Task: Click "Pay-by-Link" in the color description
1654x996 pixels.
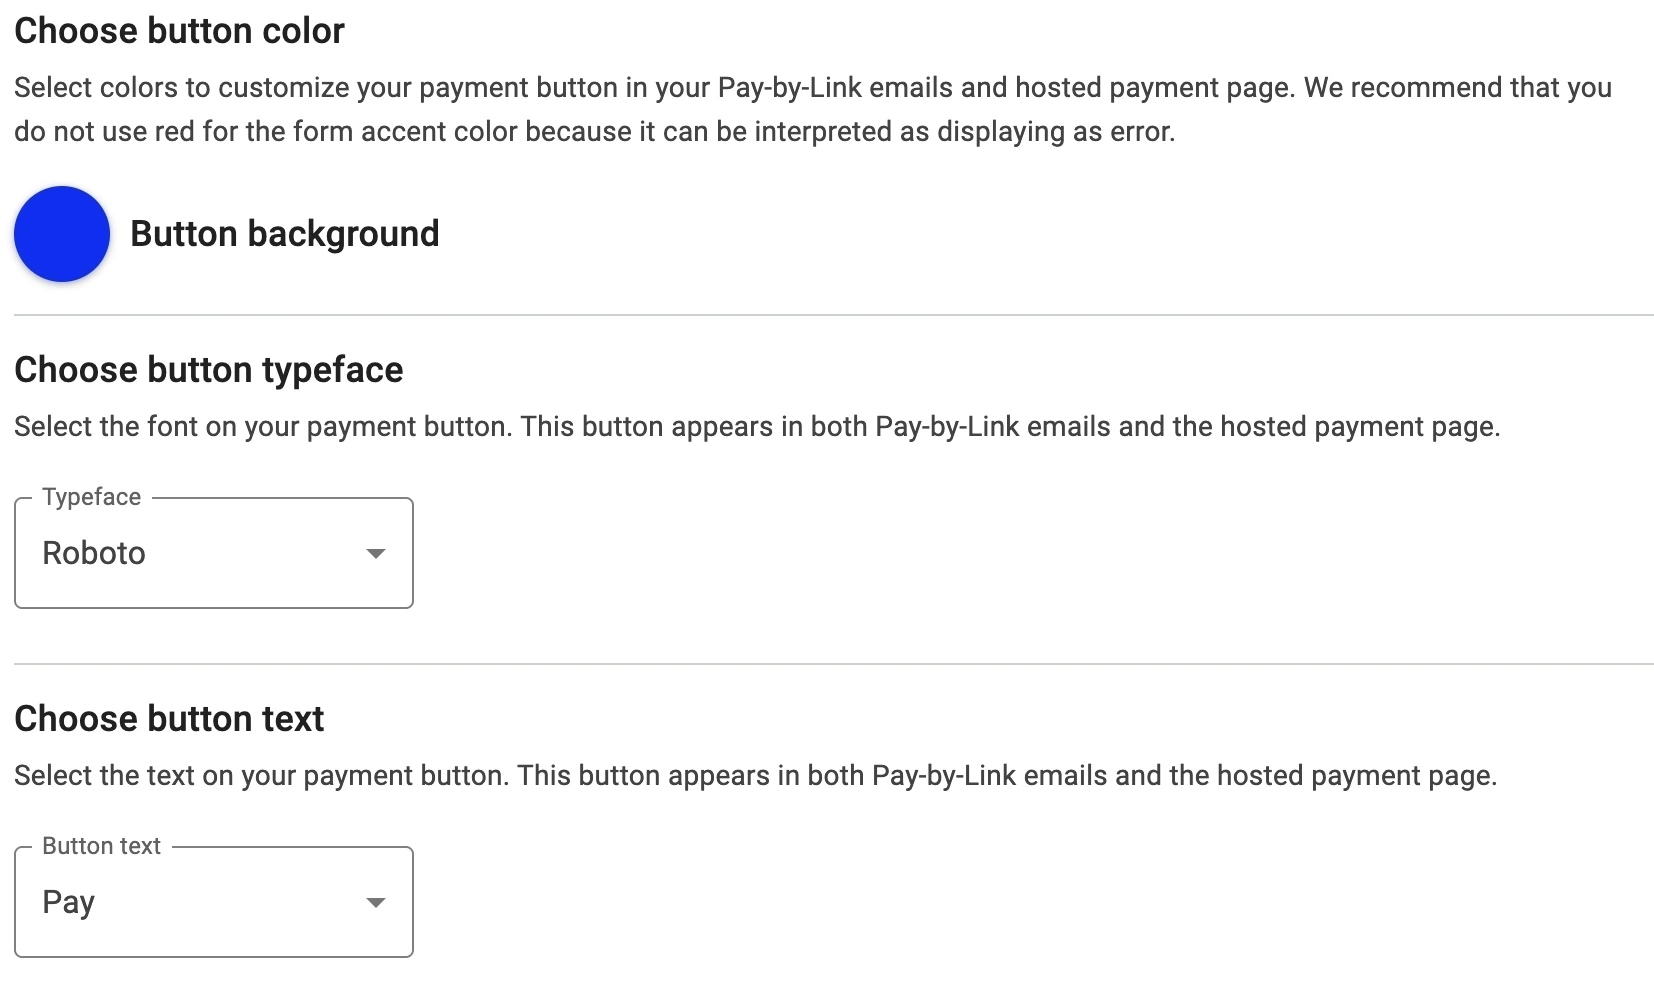Action: [790, 88]
